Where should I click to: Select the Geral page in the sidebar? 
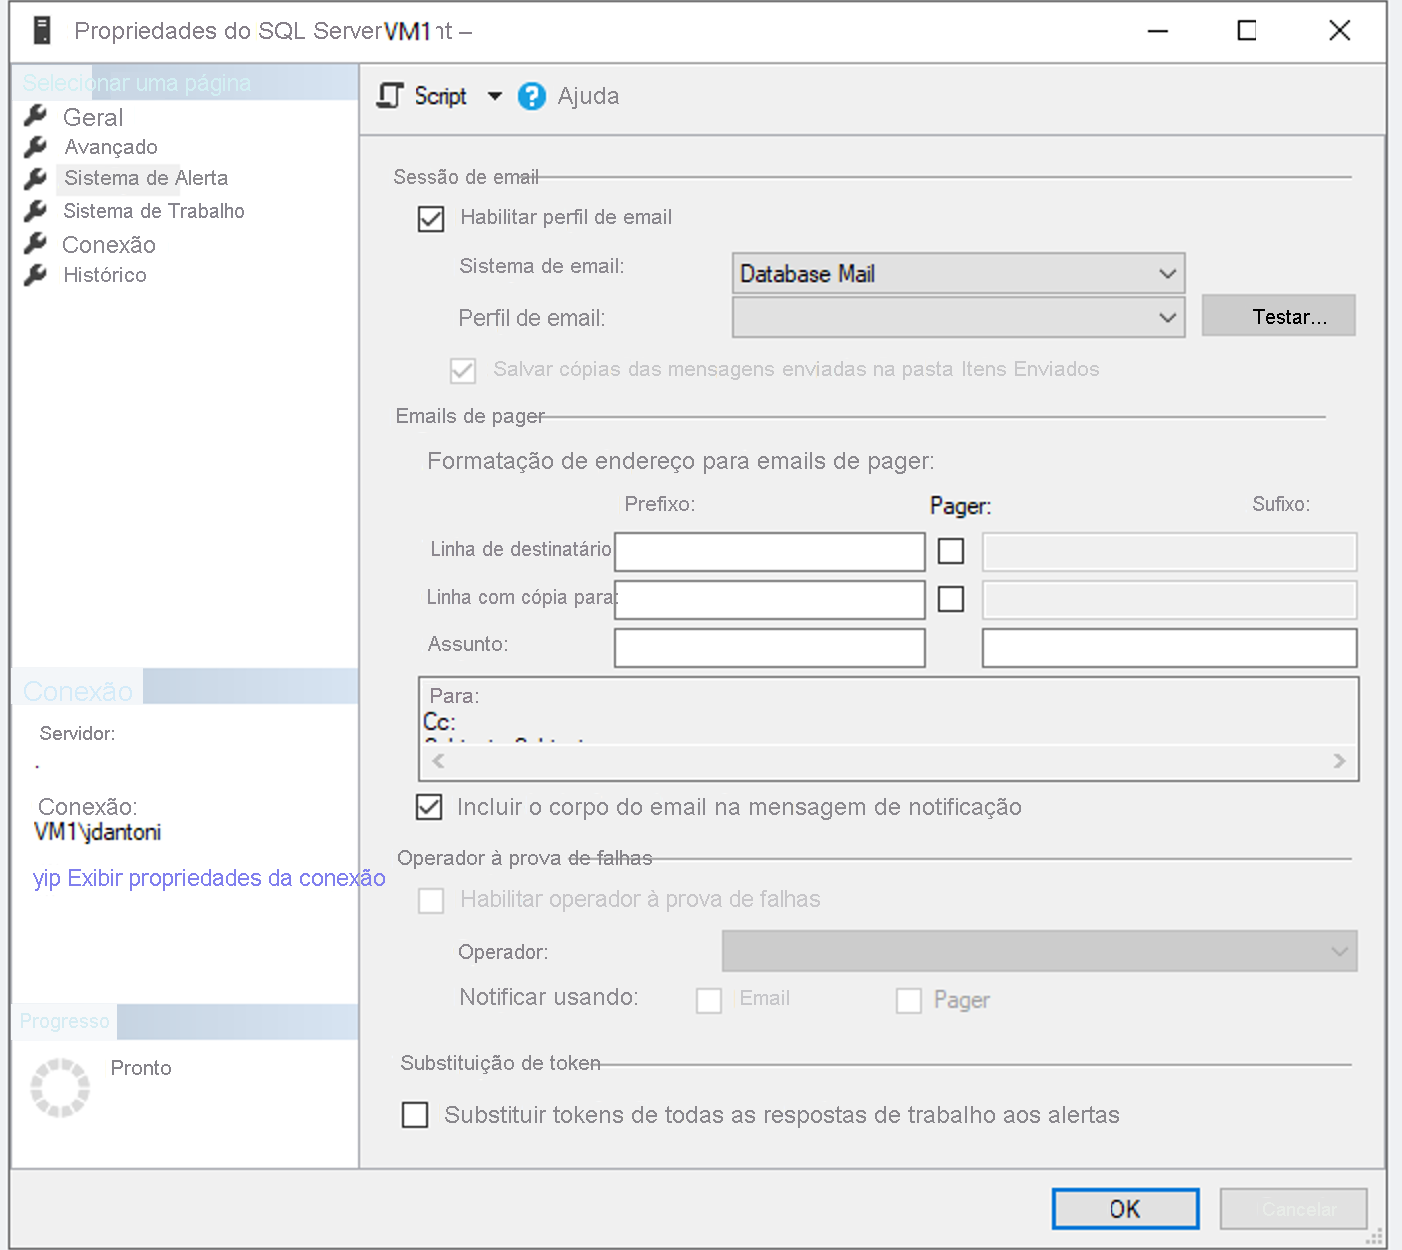coord(93,116)
